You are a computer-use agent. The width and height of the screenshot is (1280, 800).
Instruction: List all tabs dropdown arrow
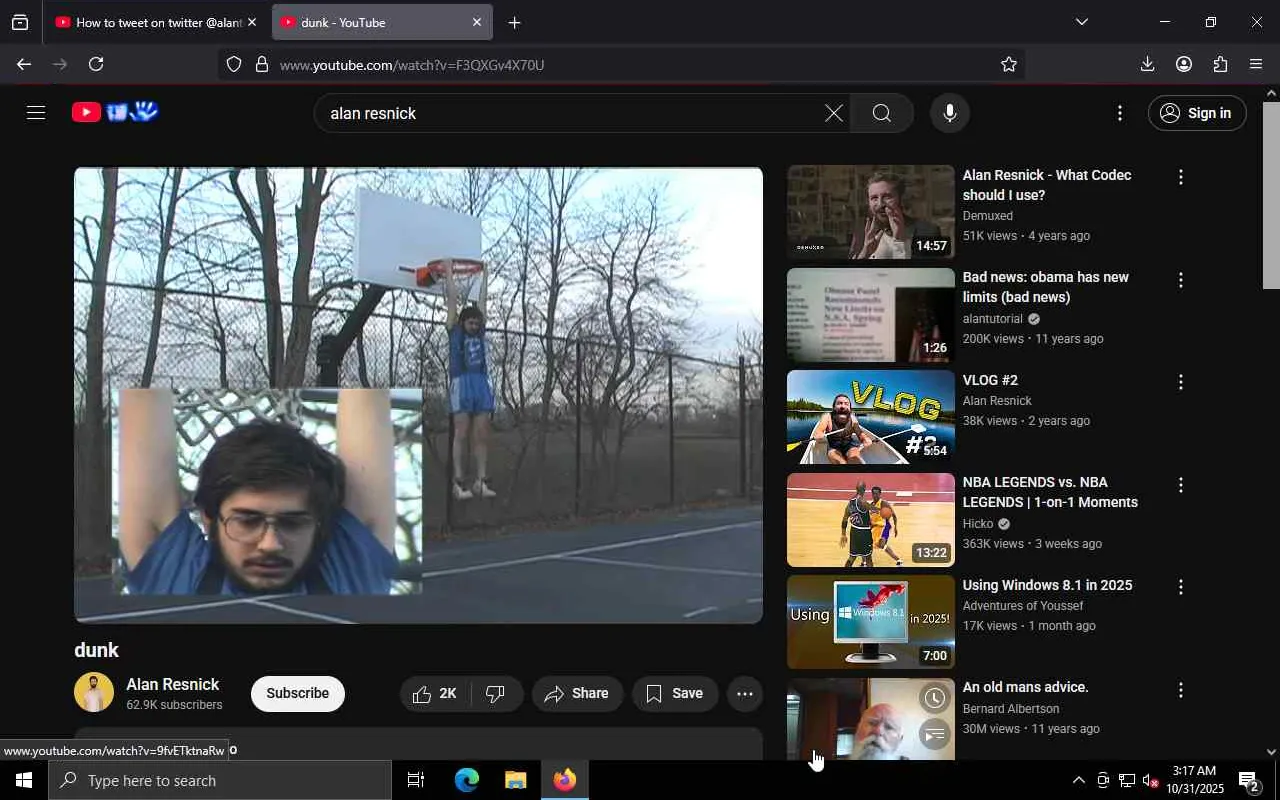coord(1081,22)
